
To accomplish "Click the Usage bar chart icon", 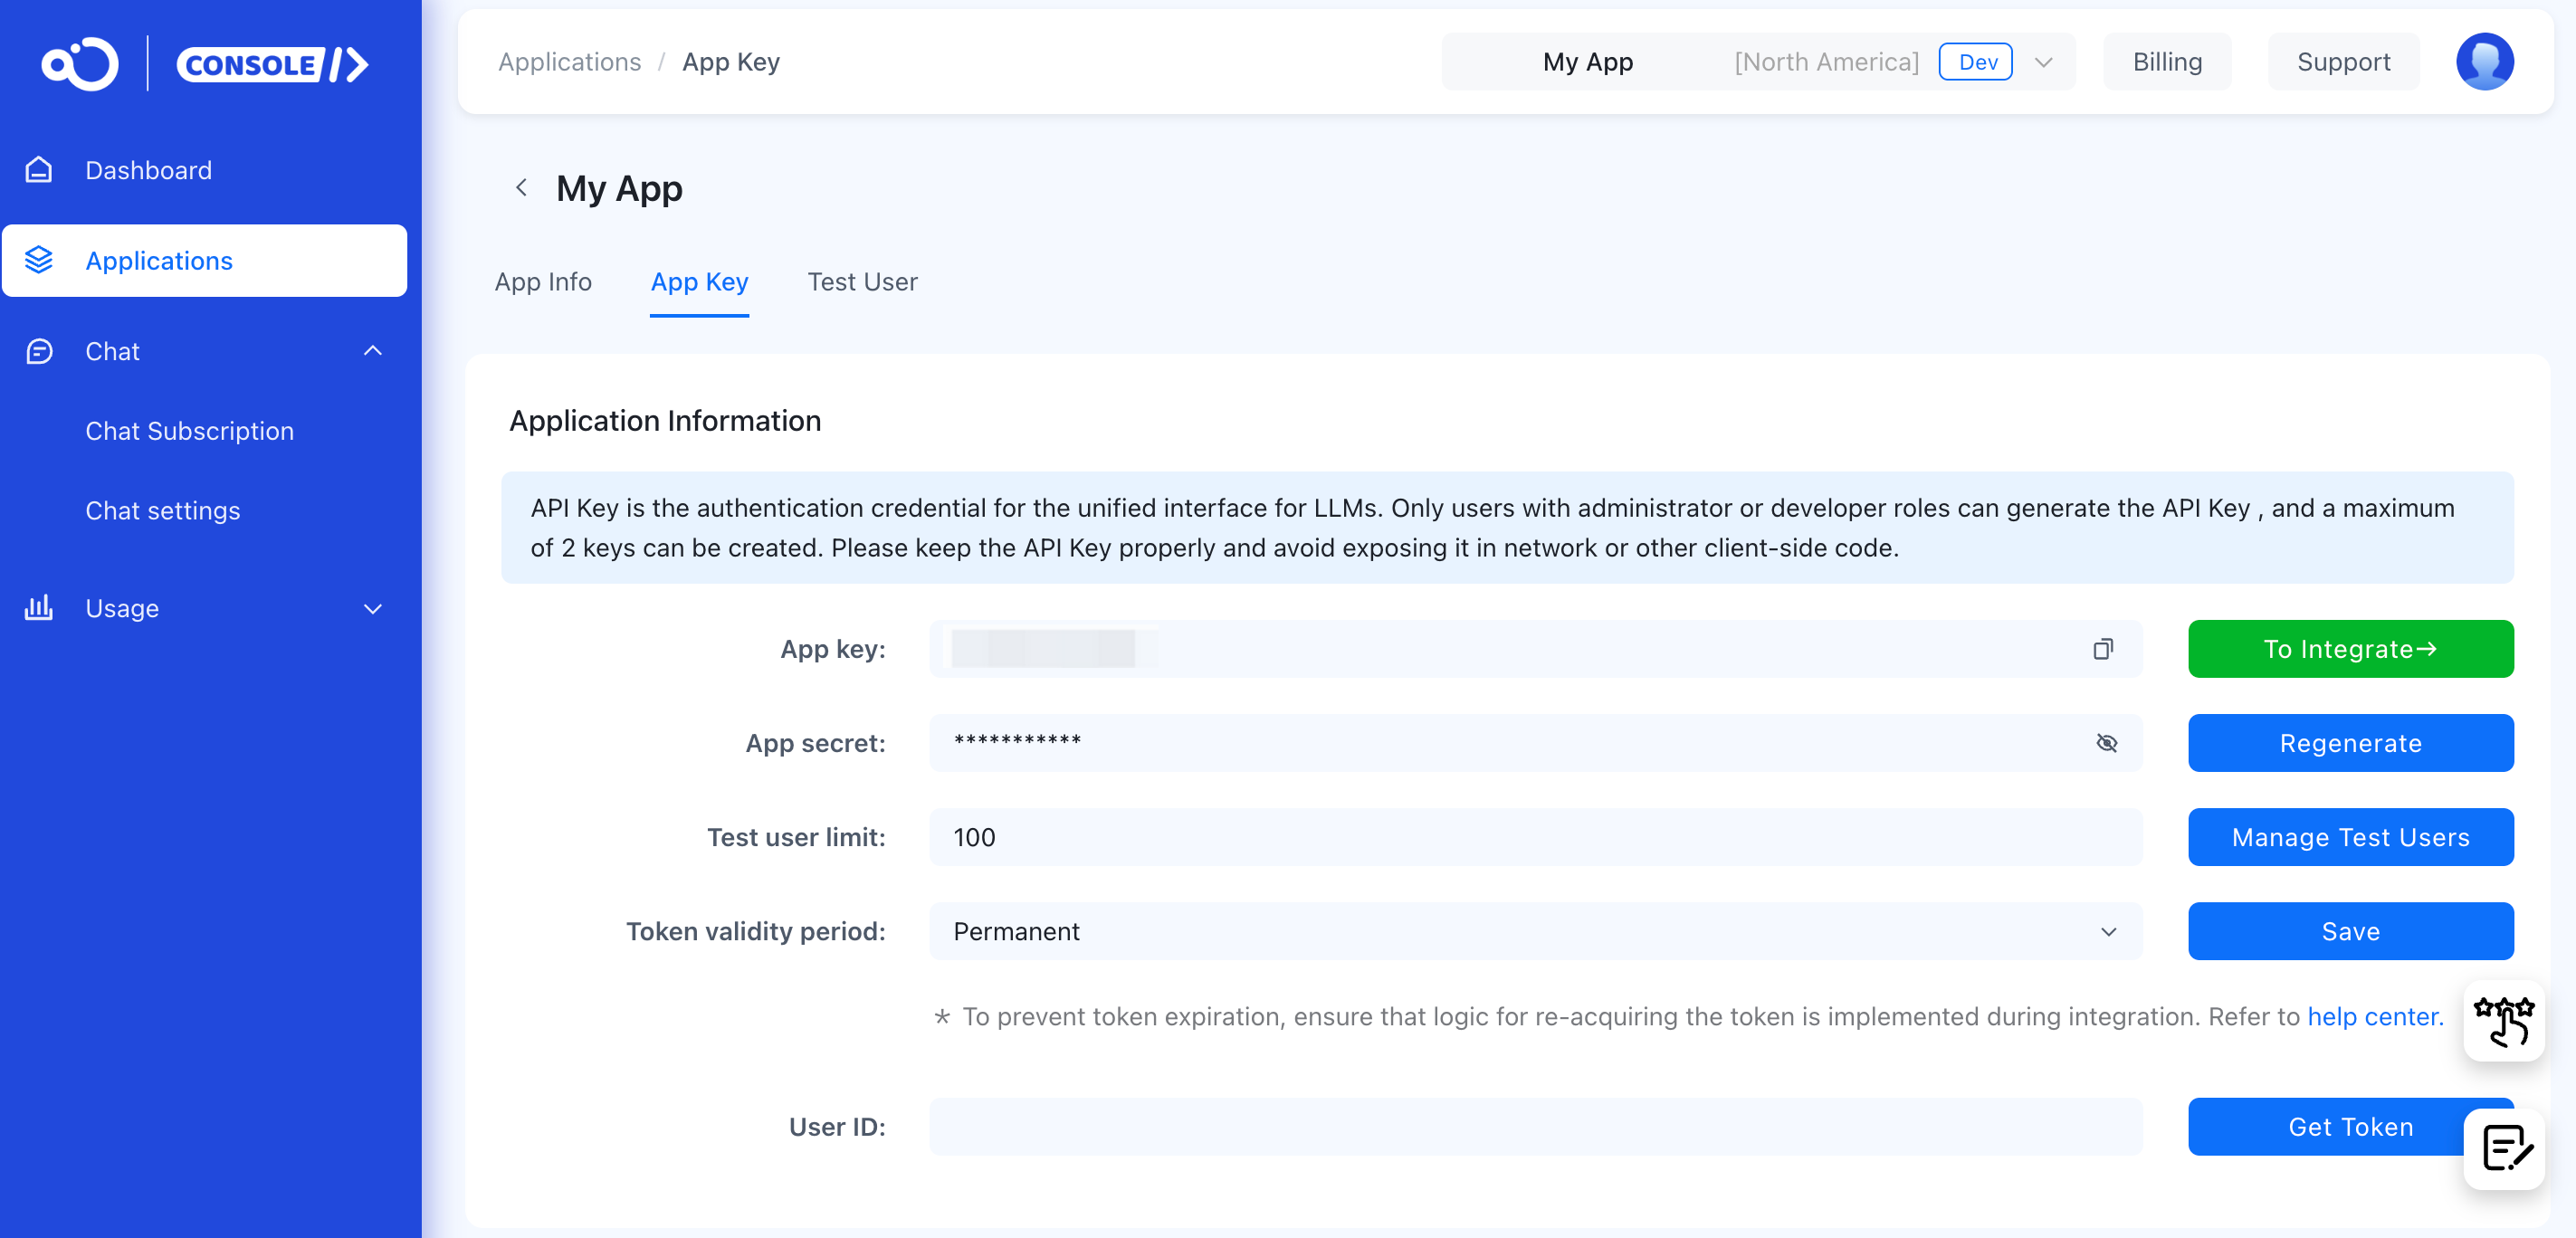I will tap(39, 608).
